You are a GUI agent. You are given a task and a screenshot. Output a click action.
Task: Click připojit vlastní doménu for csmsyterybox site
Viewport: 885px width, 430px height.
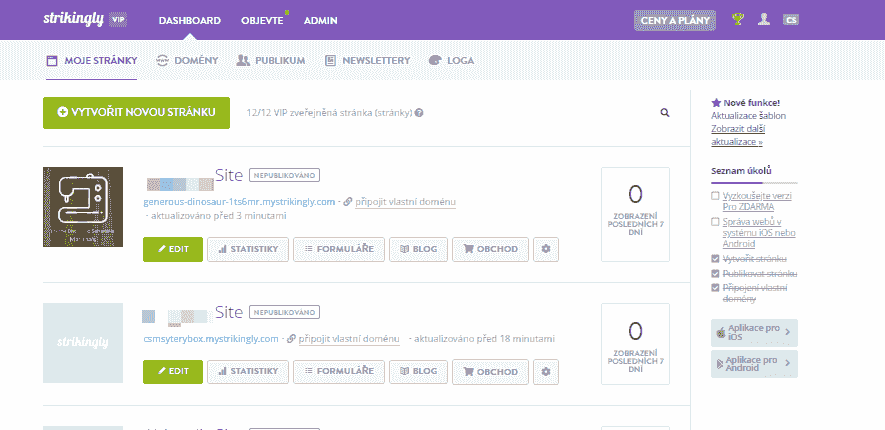click(x=349, y=339)
